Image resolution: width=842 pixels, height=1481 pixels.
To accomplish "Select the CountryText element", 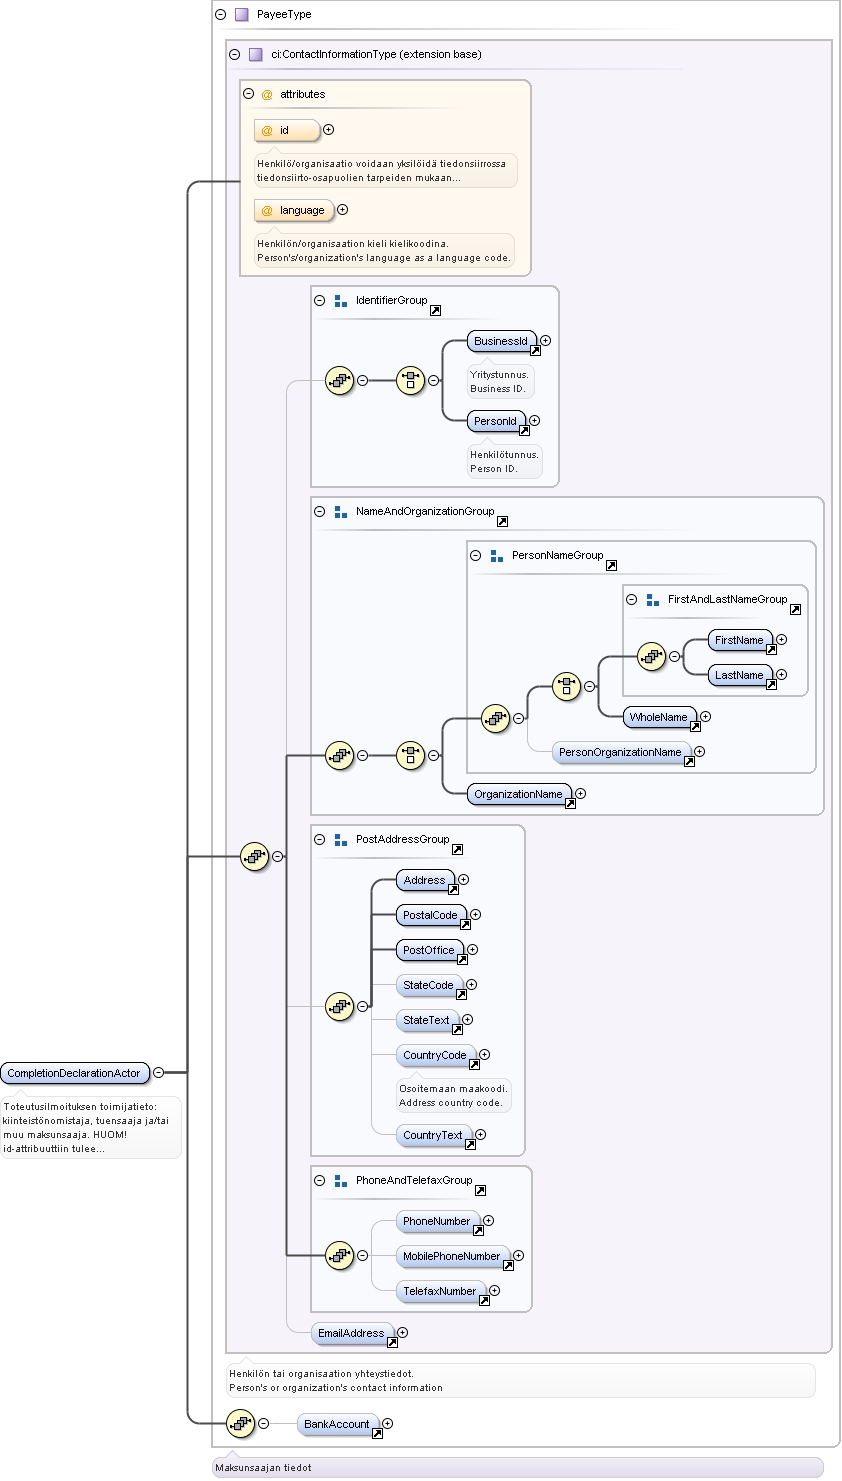I will (x=434, y=1135).
